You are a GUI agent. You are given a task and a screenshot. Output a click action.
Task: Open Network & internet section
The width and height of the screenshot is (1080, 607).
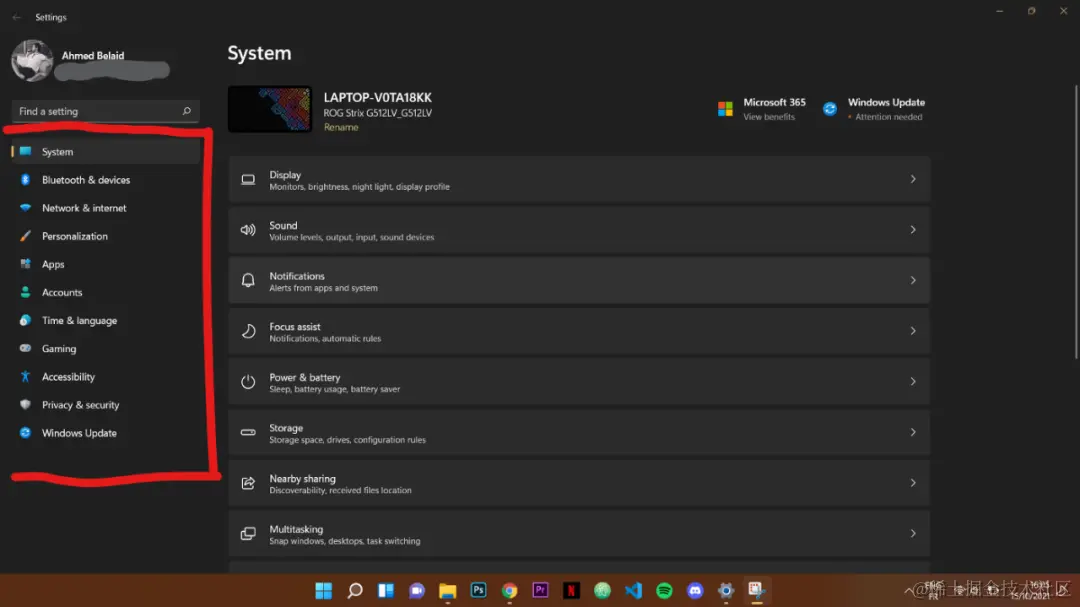click(x=105, y=208)
